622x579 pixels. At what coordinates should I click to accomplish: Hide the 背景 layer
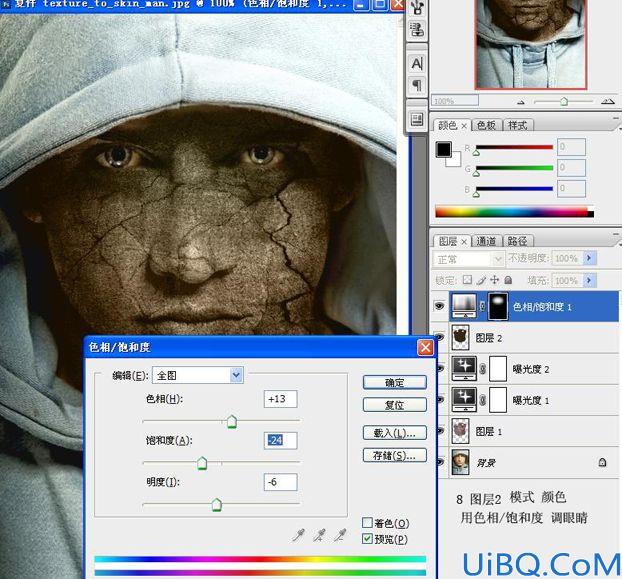[x=441, y=462]
